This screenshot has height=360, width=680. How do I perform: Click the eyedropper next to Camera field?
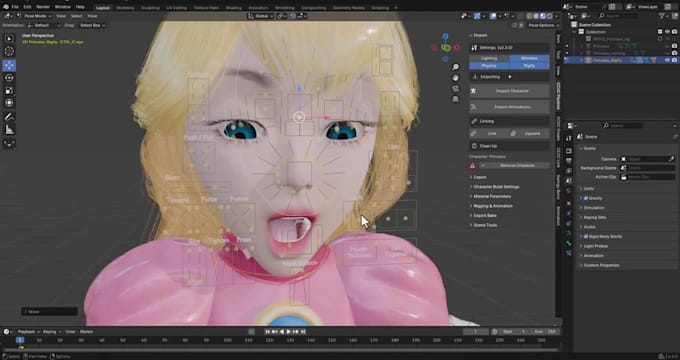click(x=672, y=159)
